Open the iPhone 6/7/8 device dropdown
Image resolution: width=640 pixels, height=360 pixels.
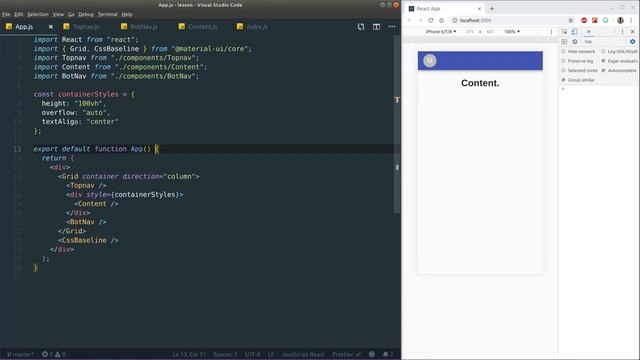point(441,31)
